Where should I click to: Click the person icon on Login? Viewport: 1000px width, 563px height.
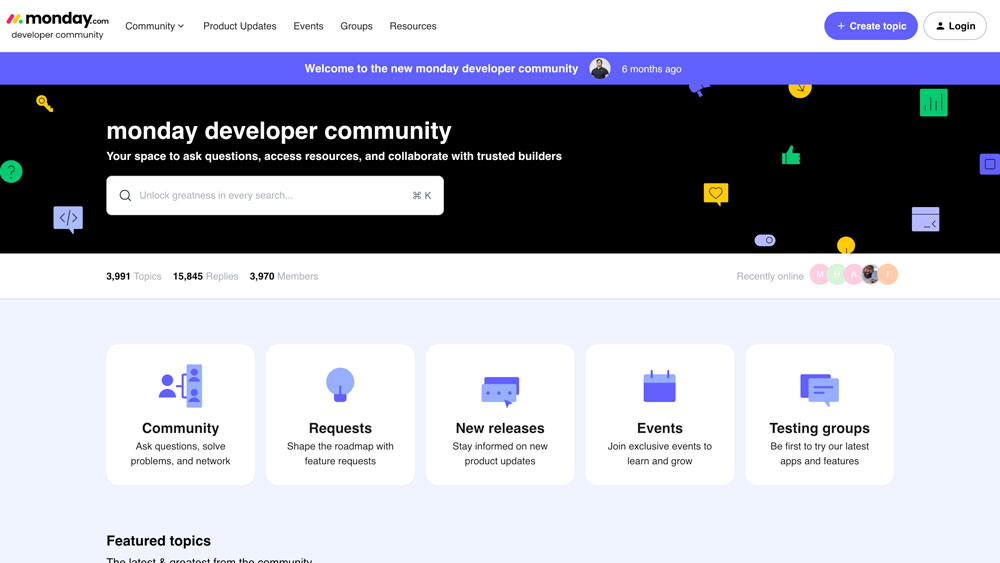(x=940, y=26)
